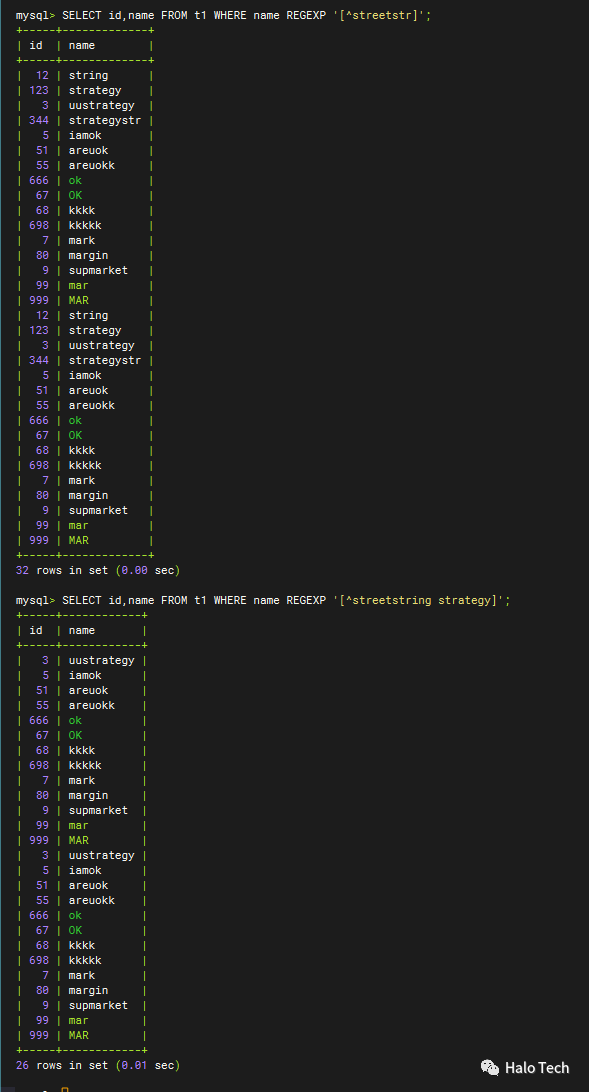Click 'name' column header of the 26-row result

(x=81, y=630)
